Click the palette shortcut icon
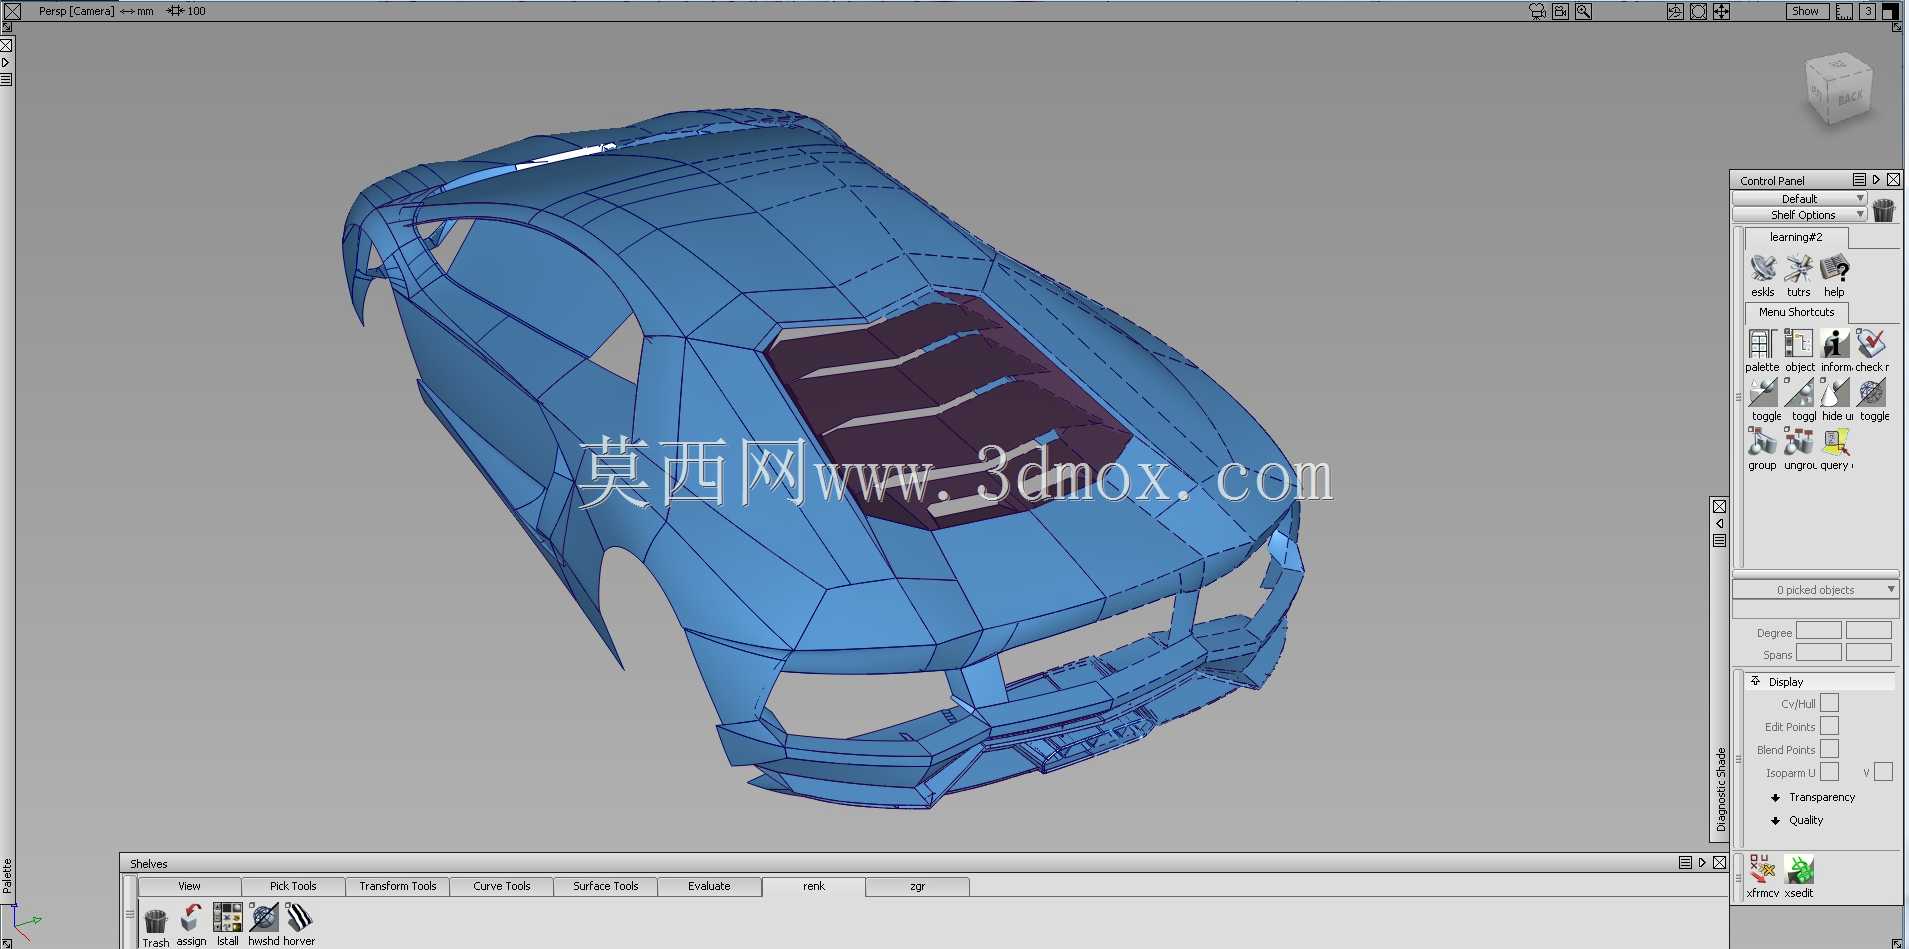1909x949 pixels. pos(1762,343)
